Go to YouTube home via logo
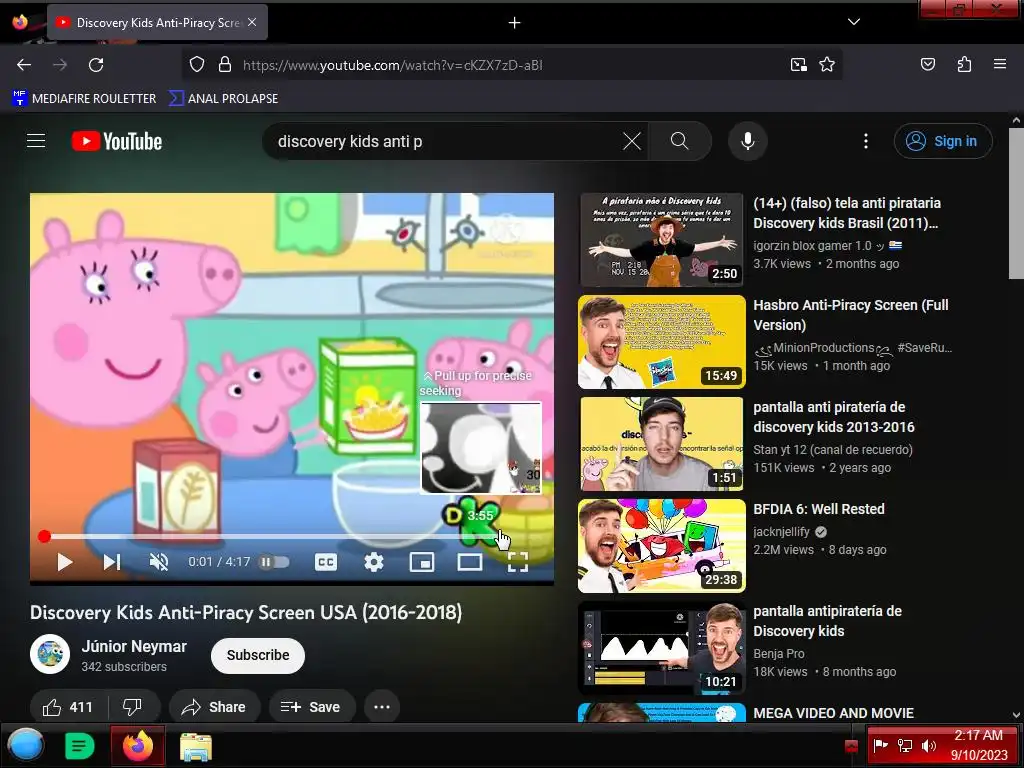This screenshot has height=768, width=1024. pos(117,141)
